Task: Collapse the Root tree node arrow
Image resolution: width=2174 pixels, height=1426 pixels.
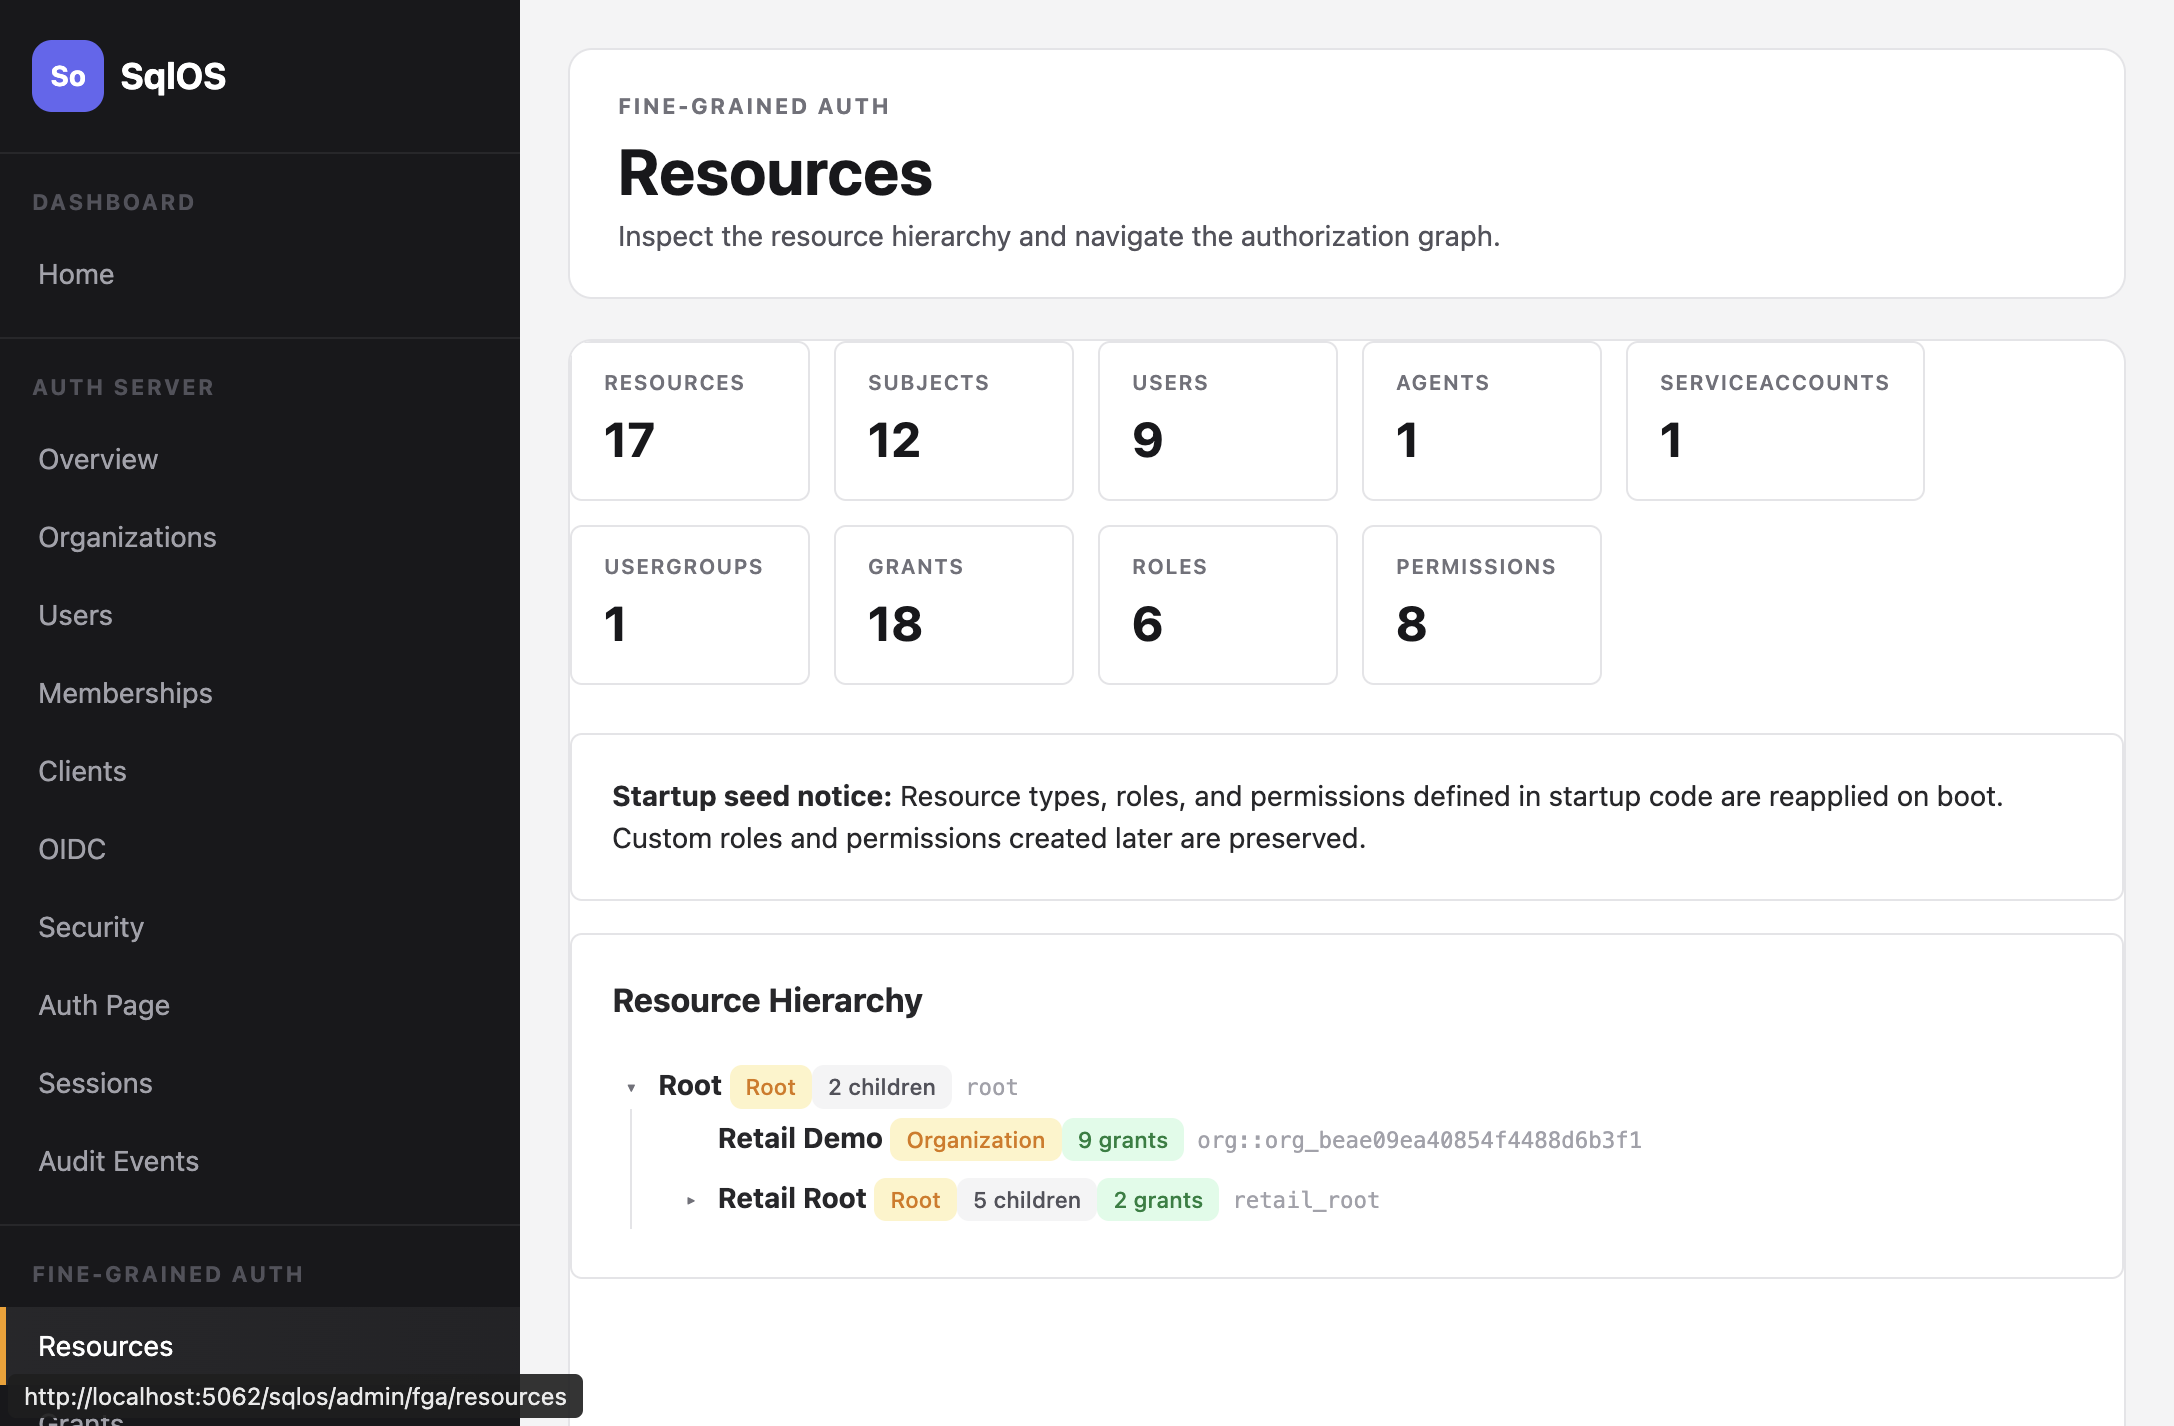Action: point(631,1088)
